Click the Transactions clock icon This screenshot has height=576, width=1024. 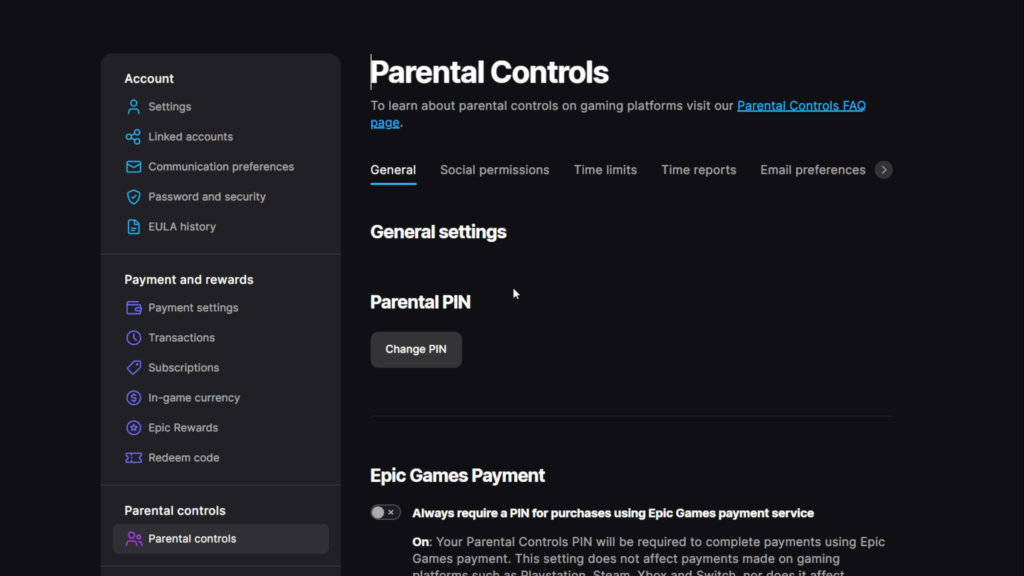click(133, 338)
